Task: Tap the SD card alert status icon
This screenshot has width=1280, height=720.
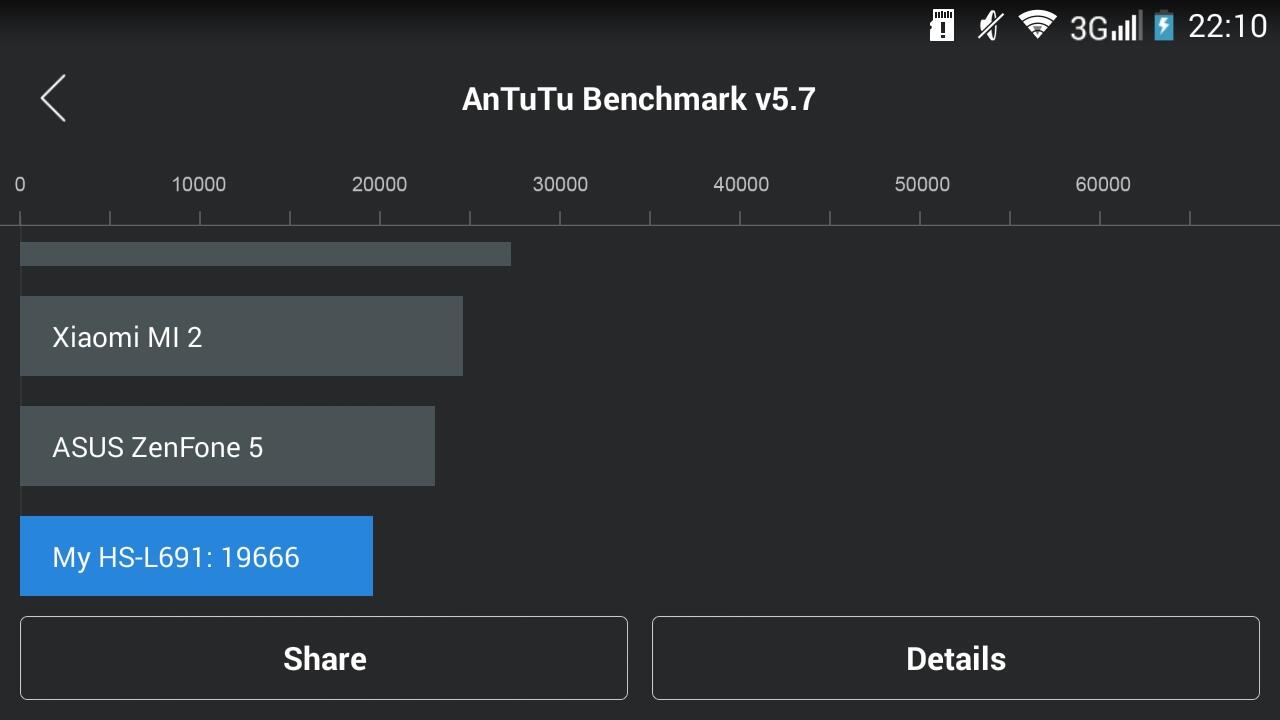Action: pos(942,26)
